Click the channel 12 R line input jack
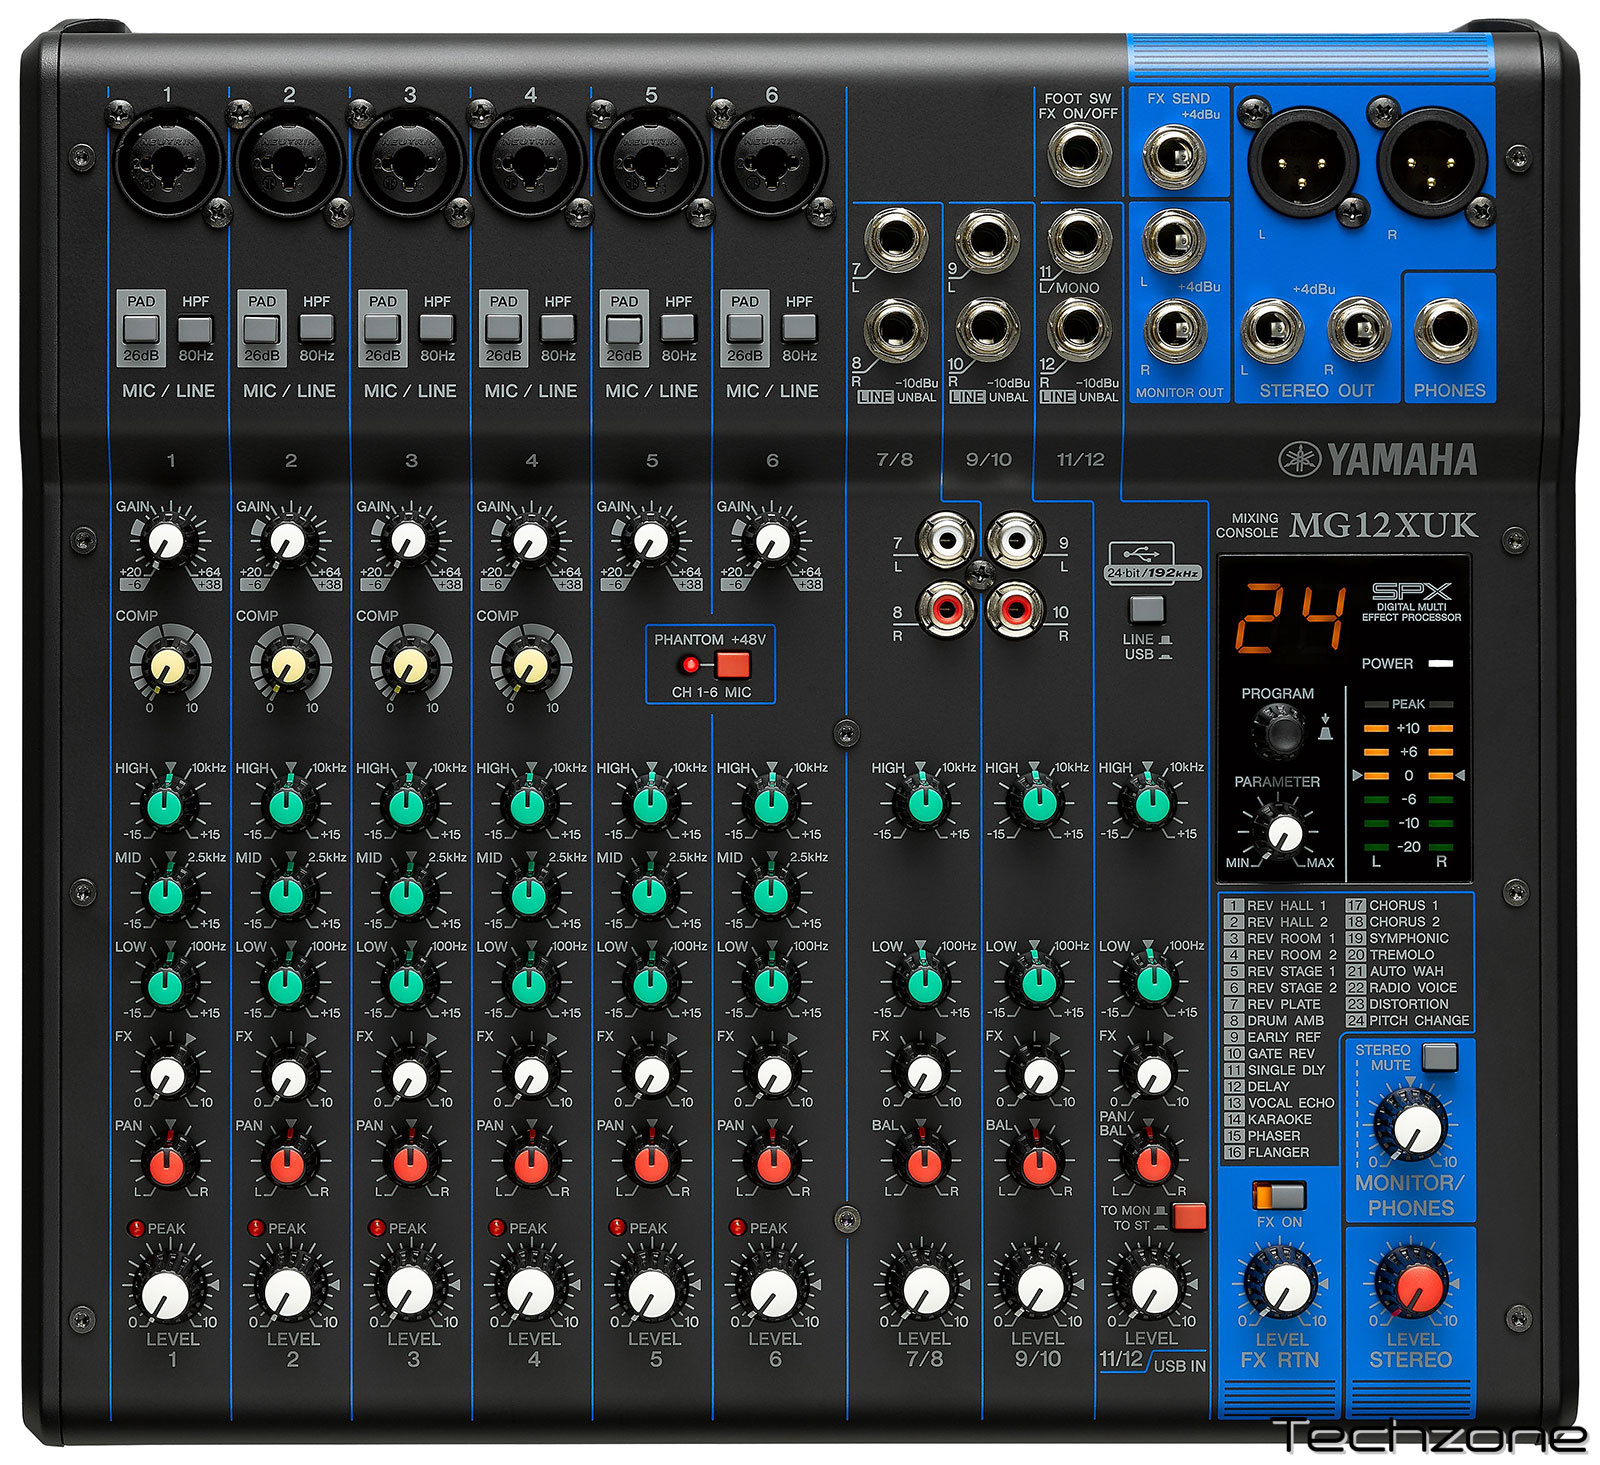1600x1465 pixels. [x=1079, y=330]
